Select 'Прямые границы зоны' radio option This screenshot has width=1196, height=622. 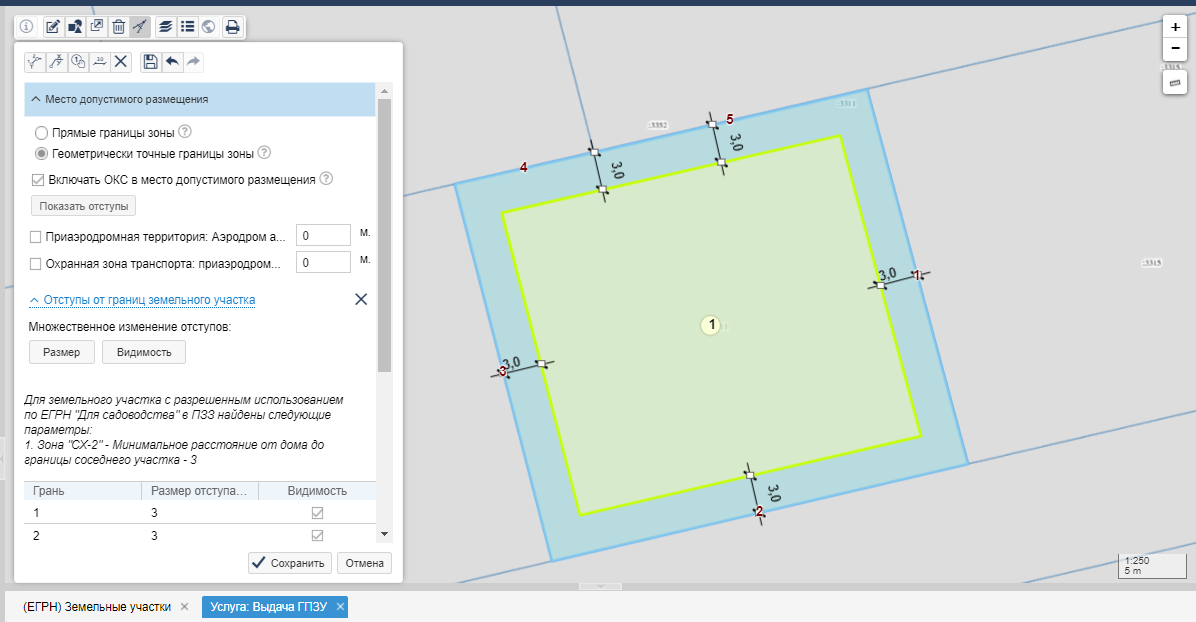click(41, 133)
